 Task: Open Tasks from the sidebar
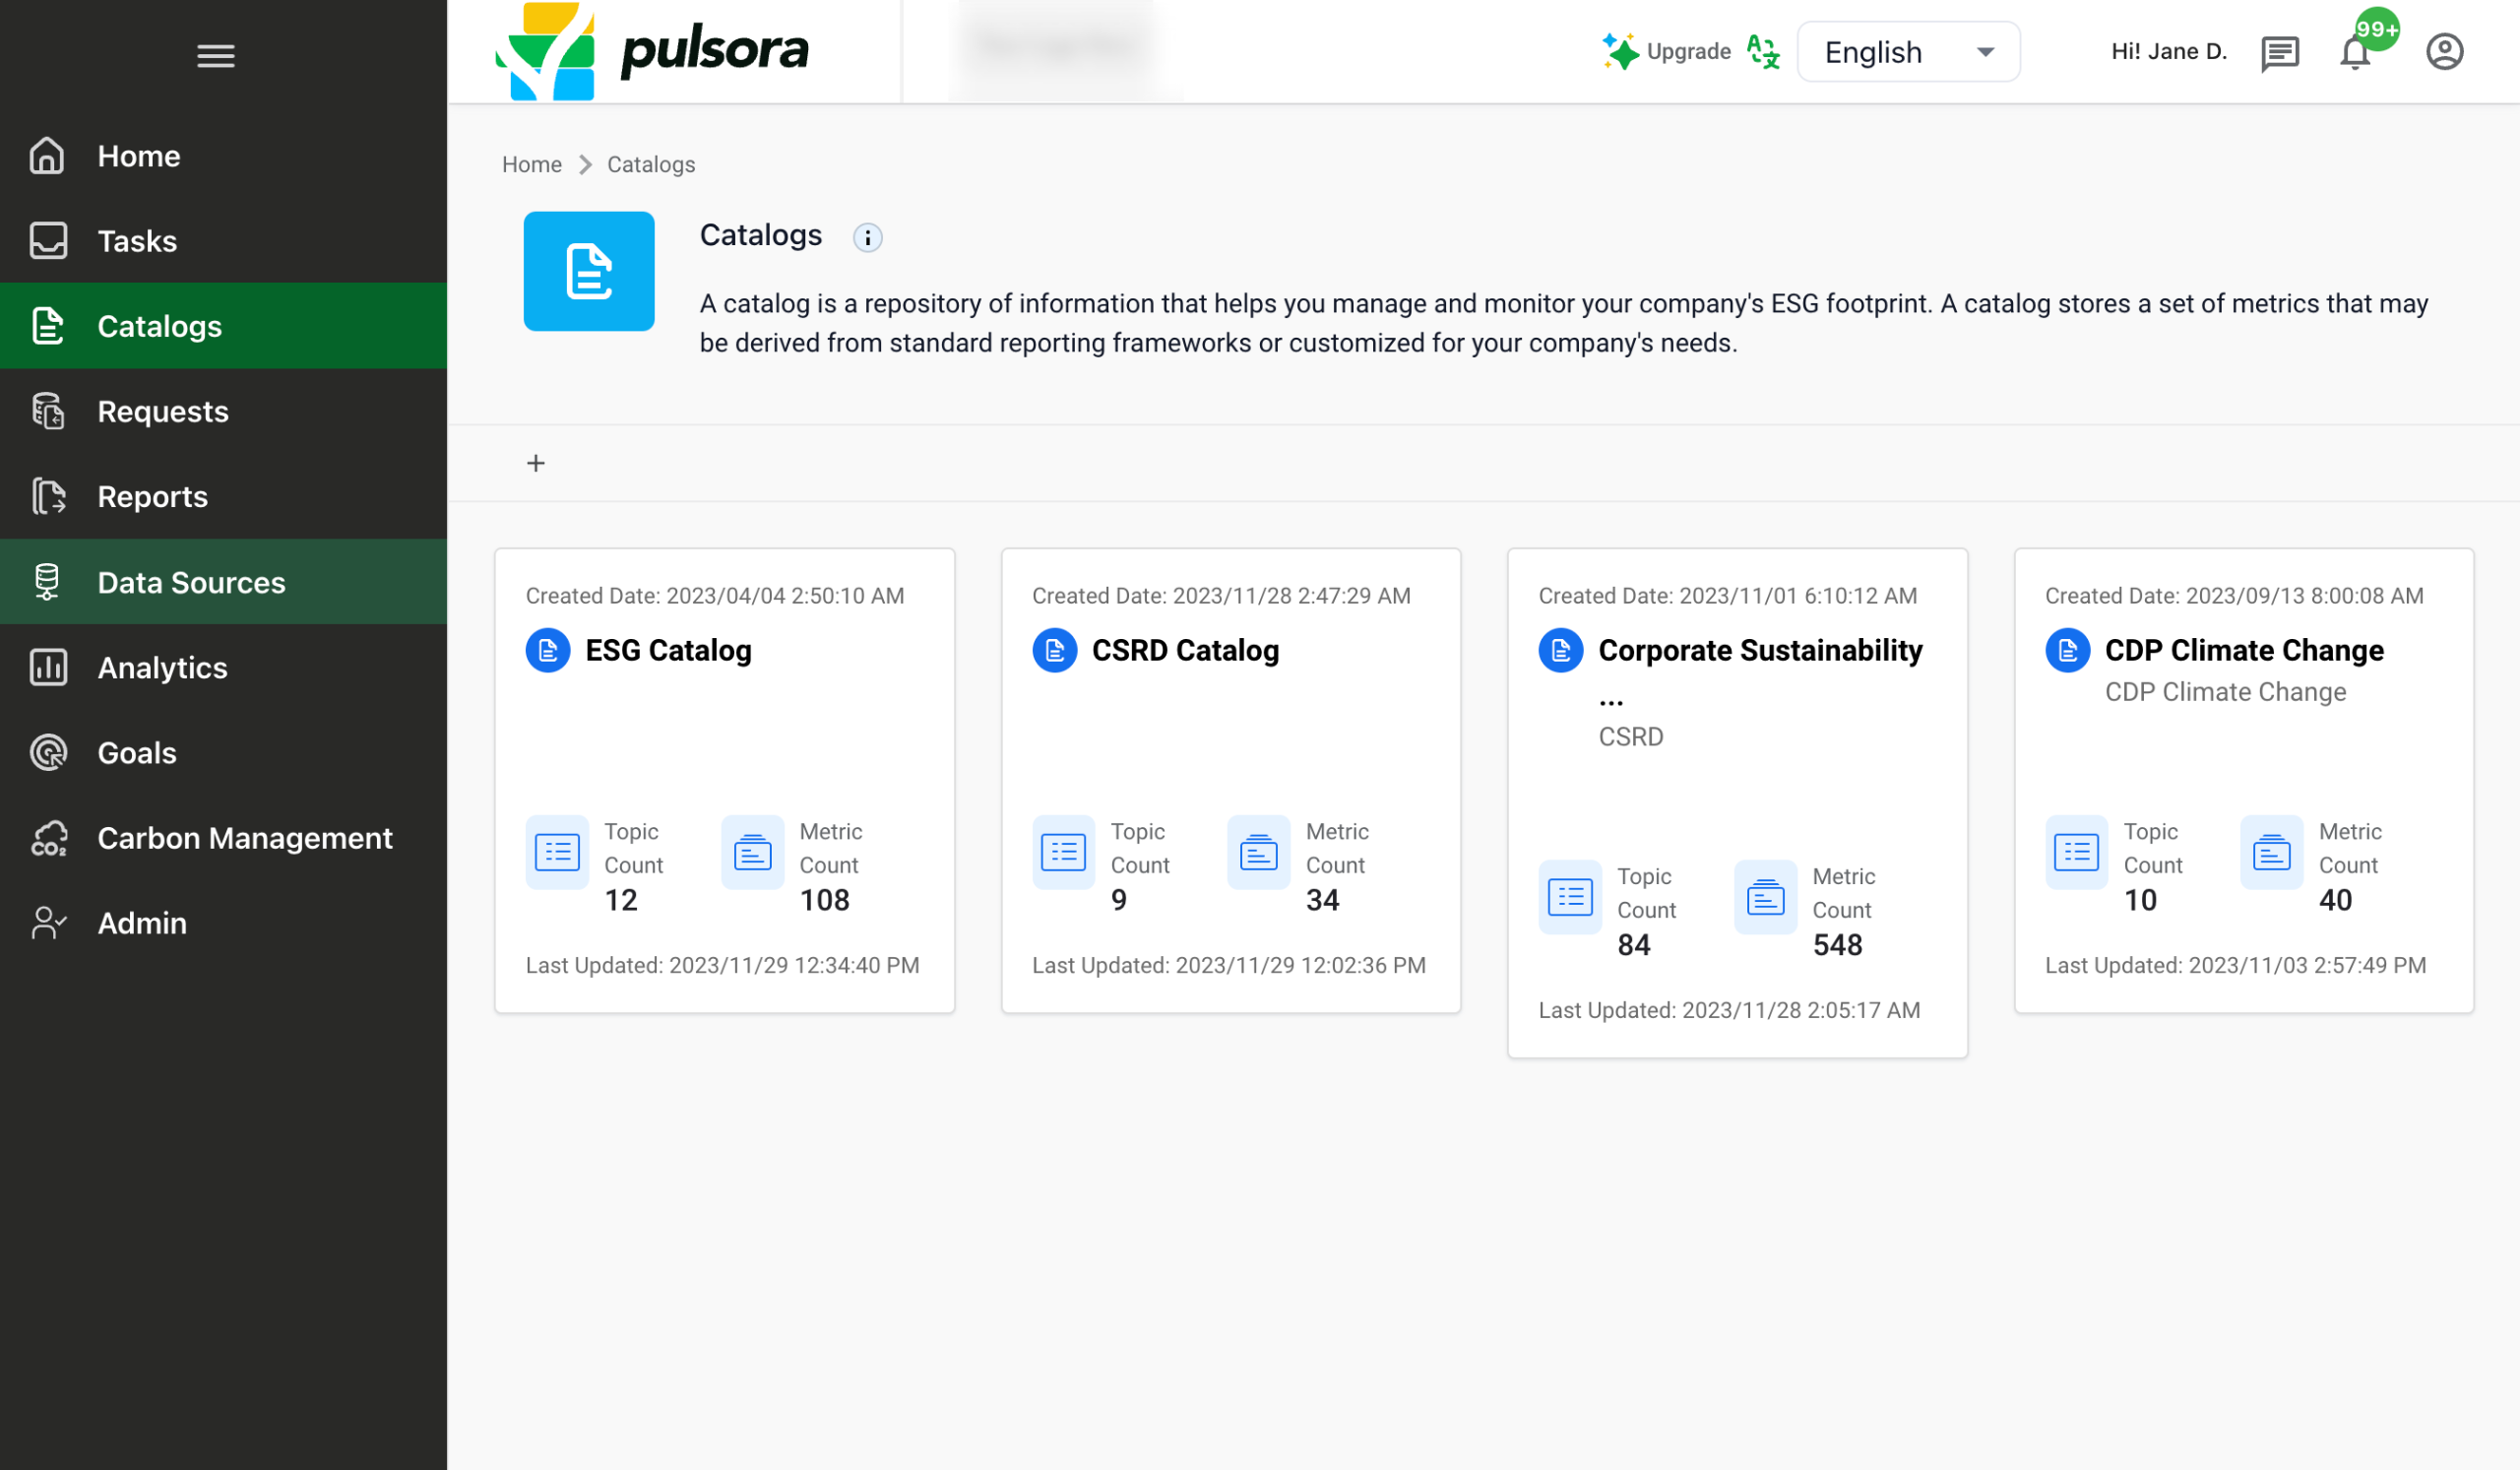tap(137, 241)
